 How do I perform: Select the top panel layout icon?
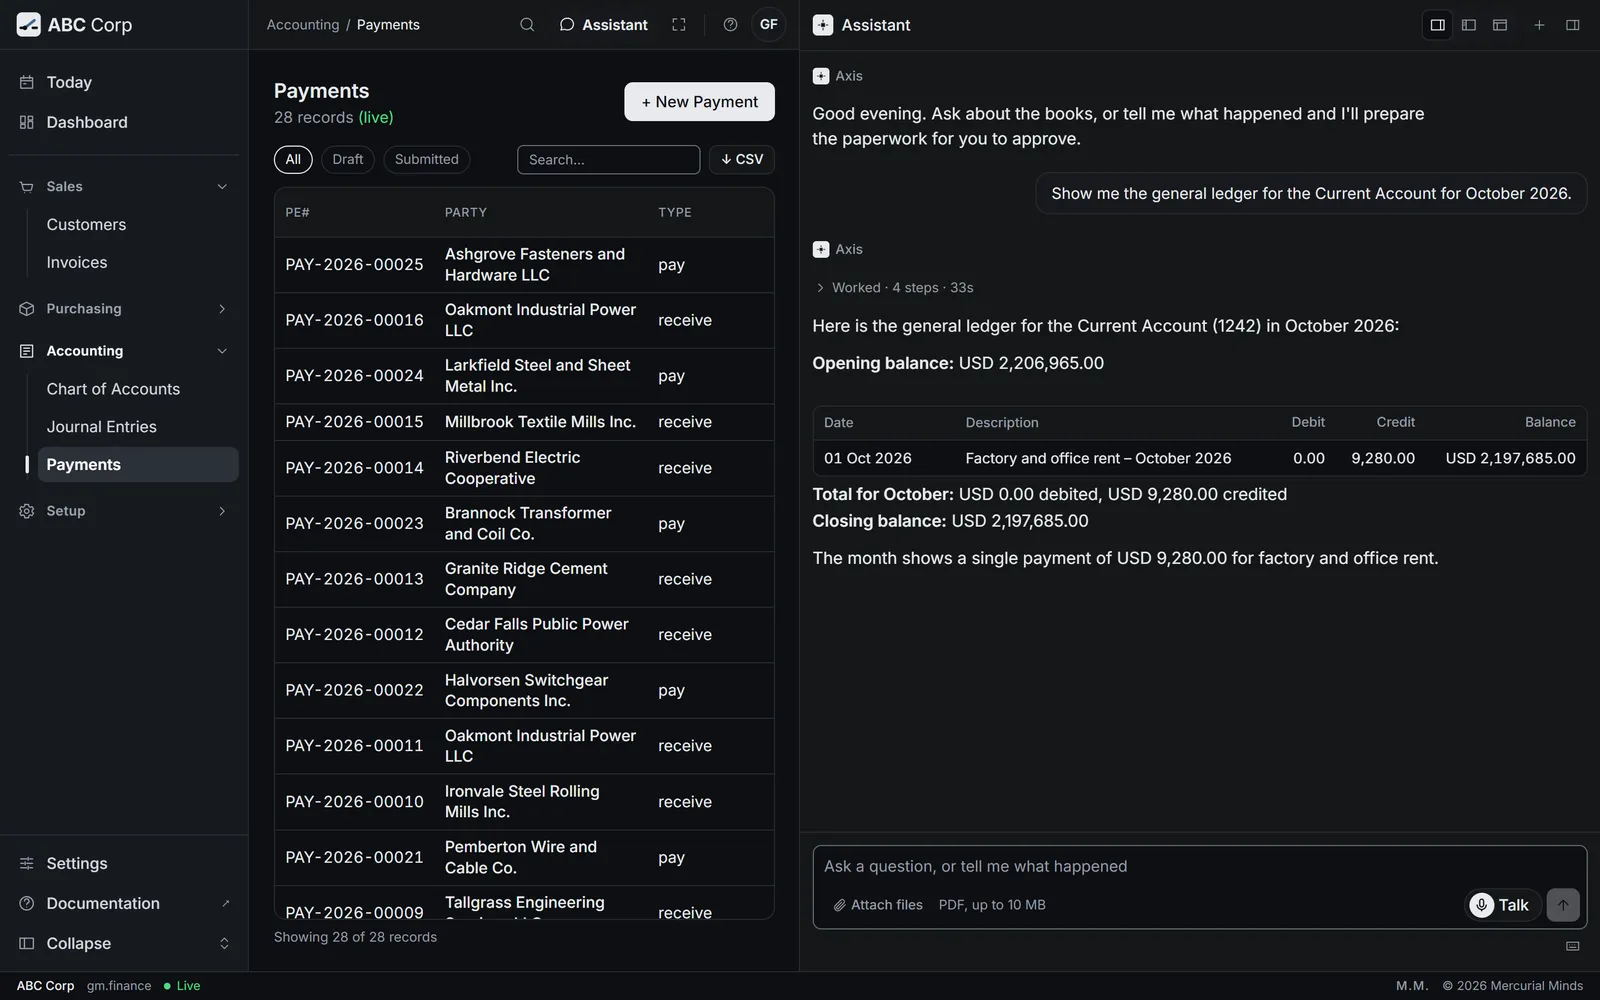[x=1500, y=25]
